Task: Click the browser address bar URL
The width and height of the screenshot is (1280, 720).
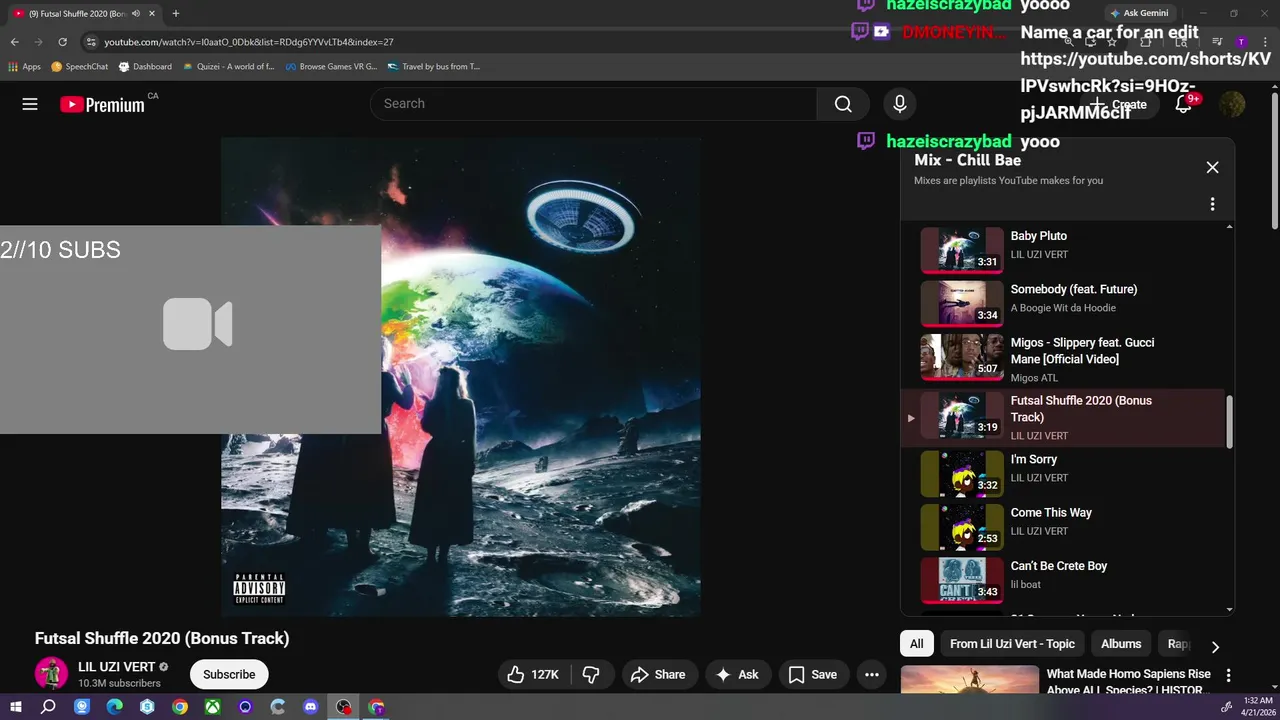Action: point(248,42)
